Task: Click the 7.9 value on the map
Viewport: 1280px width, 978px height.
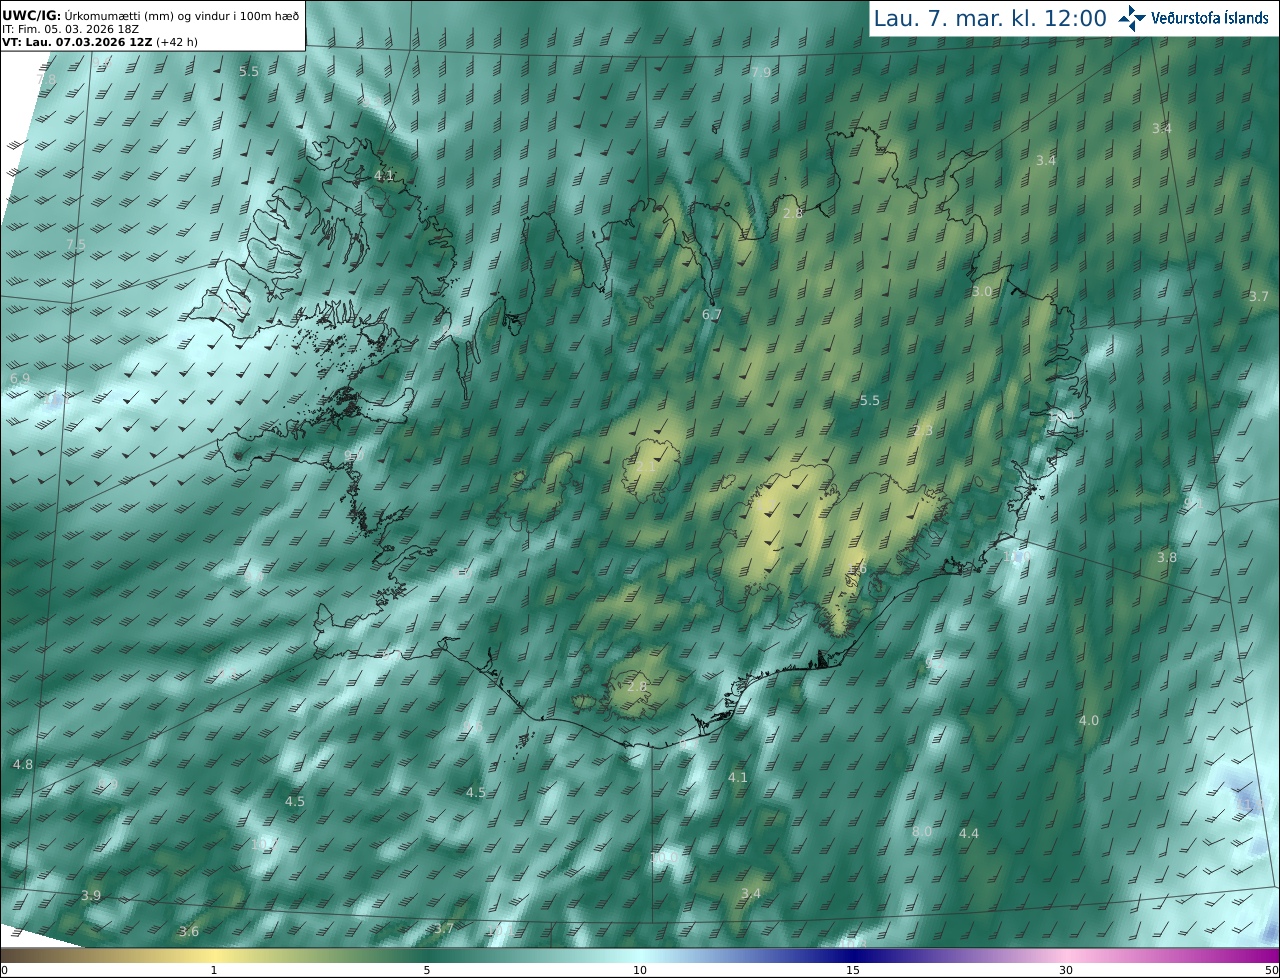Action: 761,73
